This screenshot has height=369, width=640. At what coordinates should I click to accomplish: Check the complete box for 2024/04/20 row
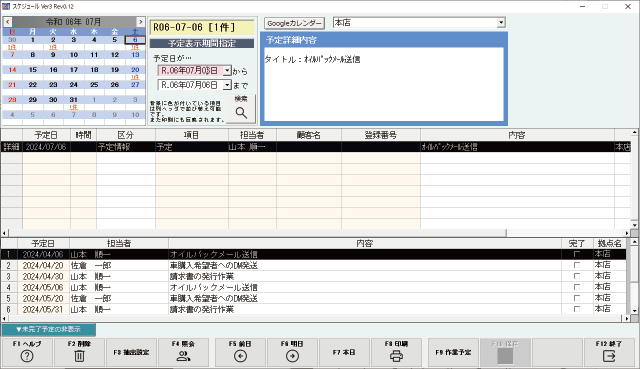577,265
